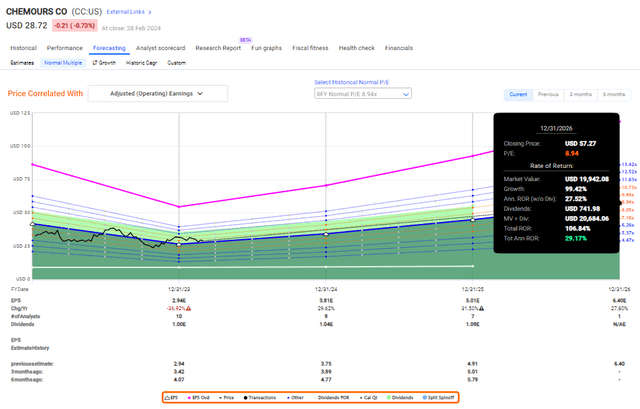Show Previous estimates
Screen dimensions: 640x409
click(548, 94)
